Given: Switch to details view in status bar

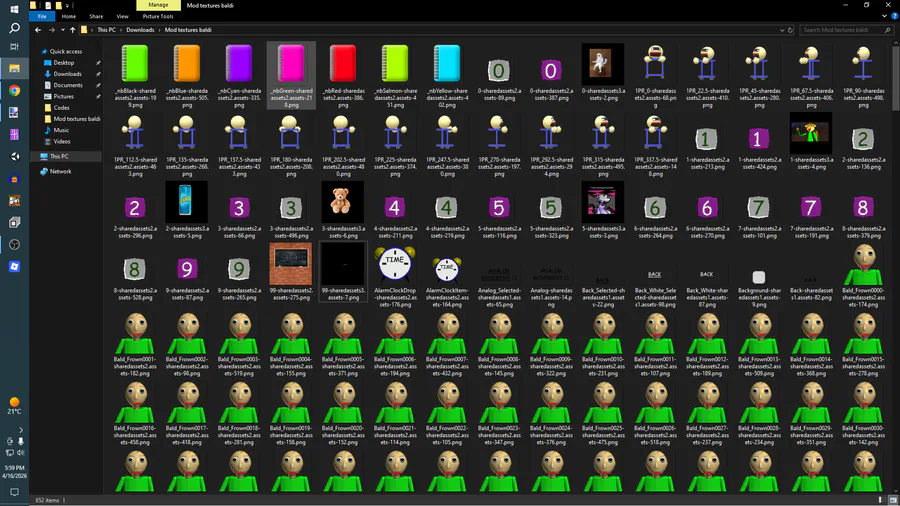Looking at the screenshot, I should tap(881, 500).
